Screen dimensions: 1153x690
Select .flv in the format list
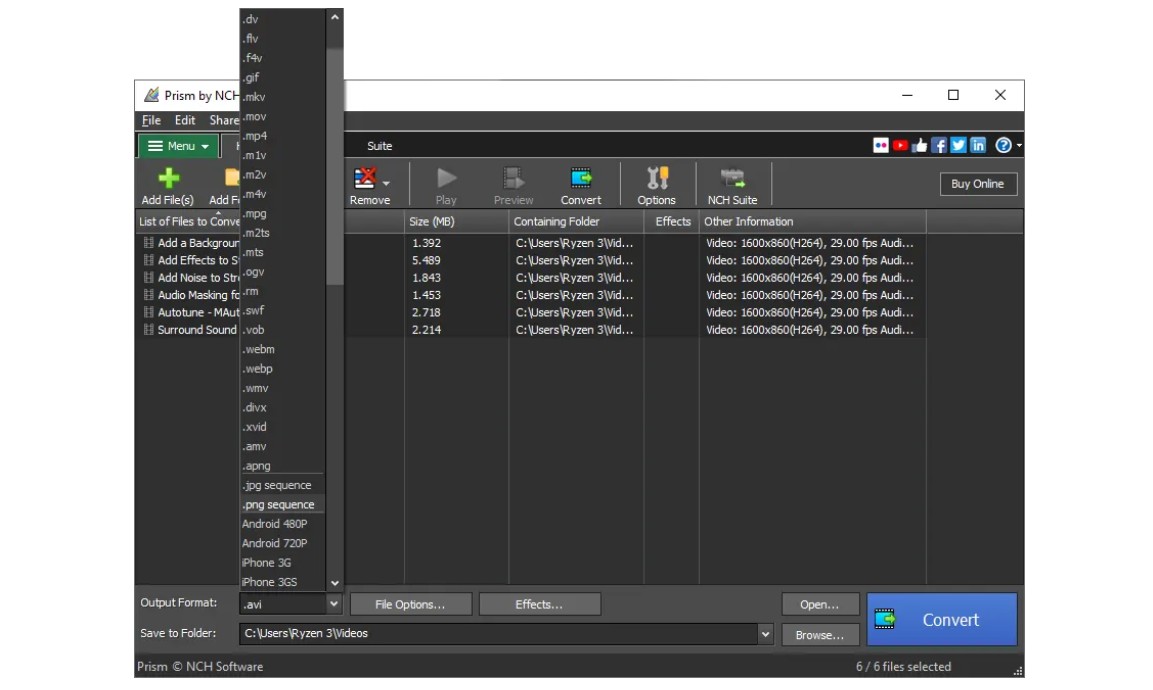point(282,38)
